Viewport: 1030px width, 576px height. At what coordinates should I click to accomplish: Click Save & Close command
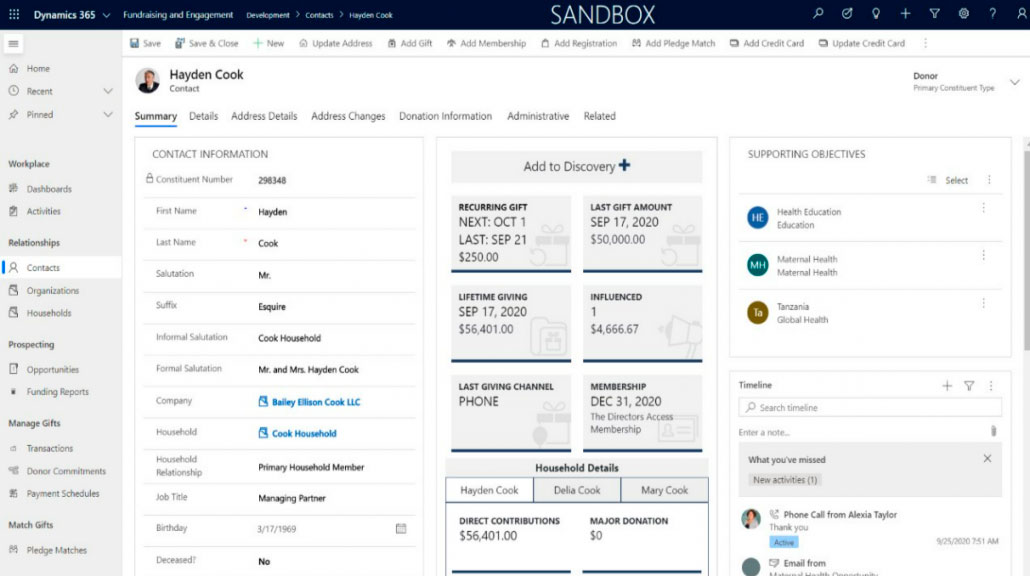click(206, 43)
